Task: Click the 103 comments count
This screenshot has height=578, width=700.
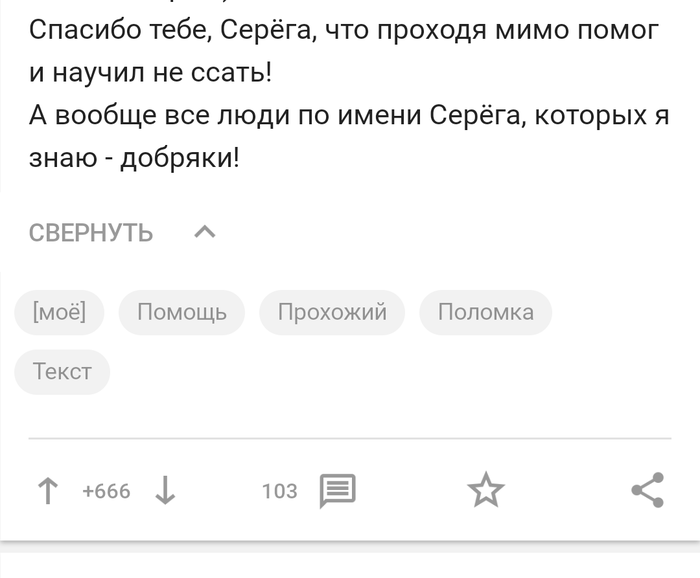Action: pos(279,491)
